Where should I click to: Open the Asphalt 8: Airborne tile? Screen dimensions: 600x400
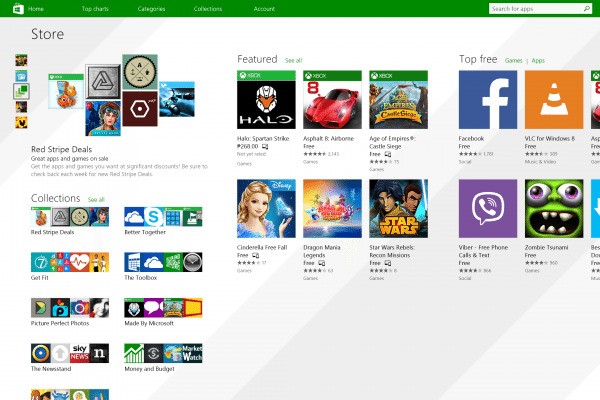(x=332, y=100)
